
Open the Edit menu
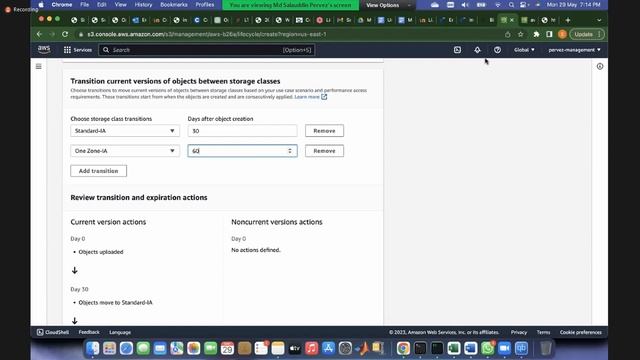pyautogui.click(x=102, y=5)
